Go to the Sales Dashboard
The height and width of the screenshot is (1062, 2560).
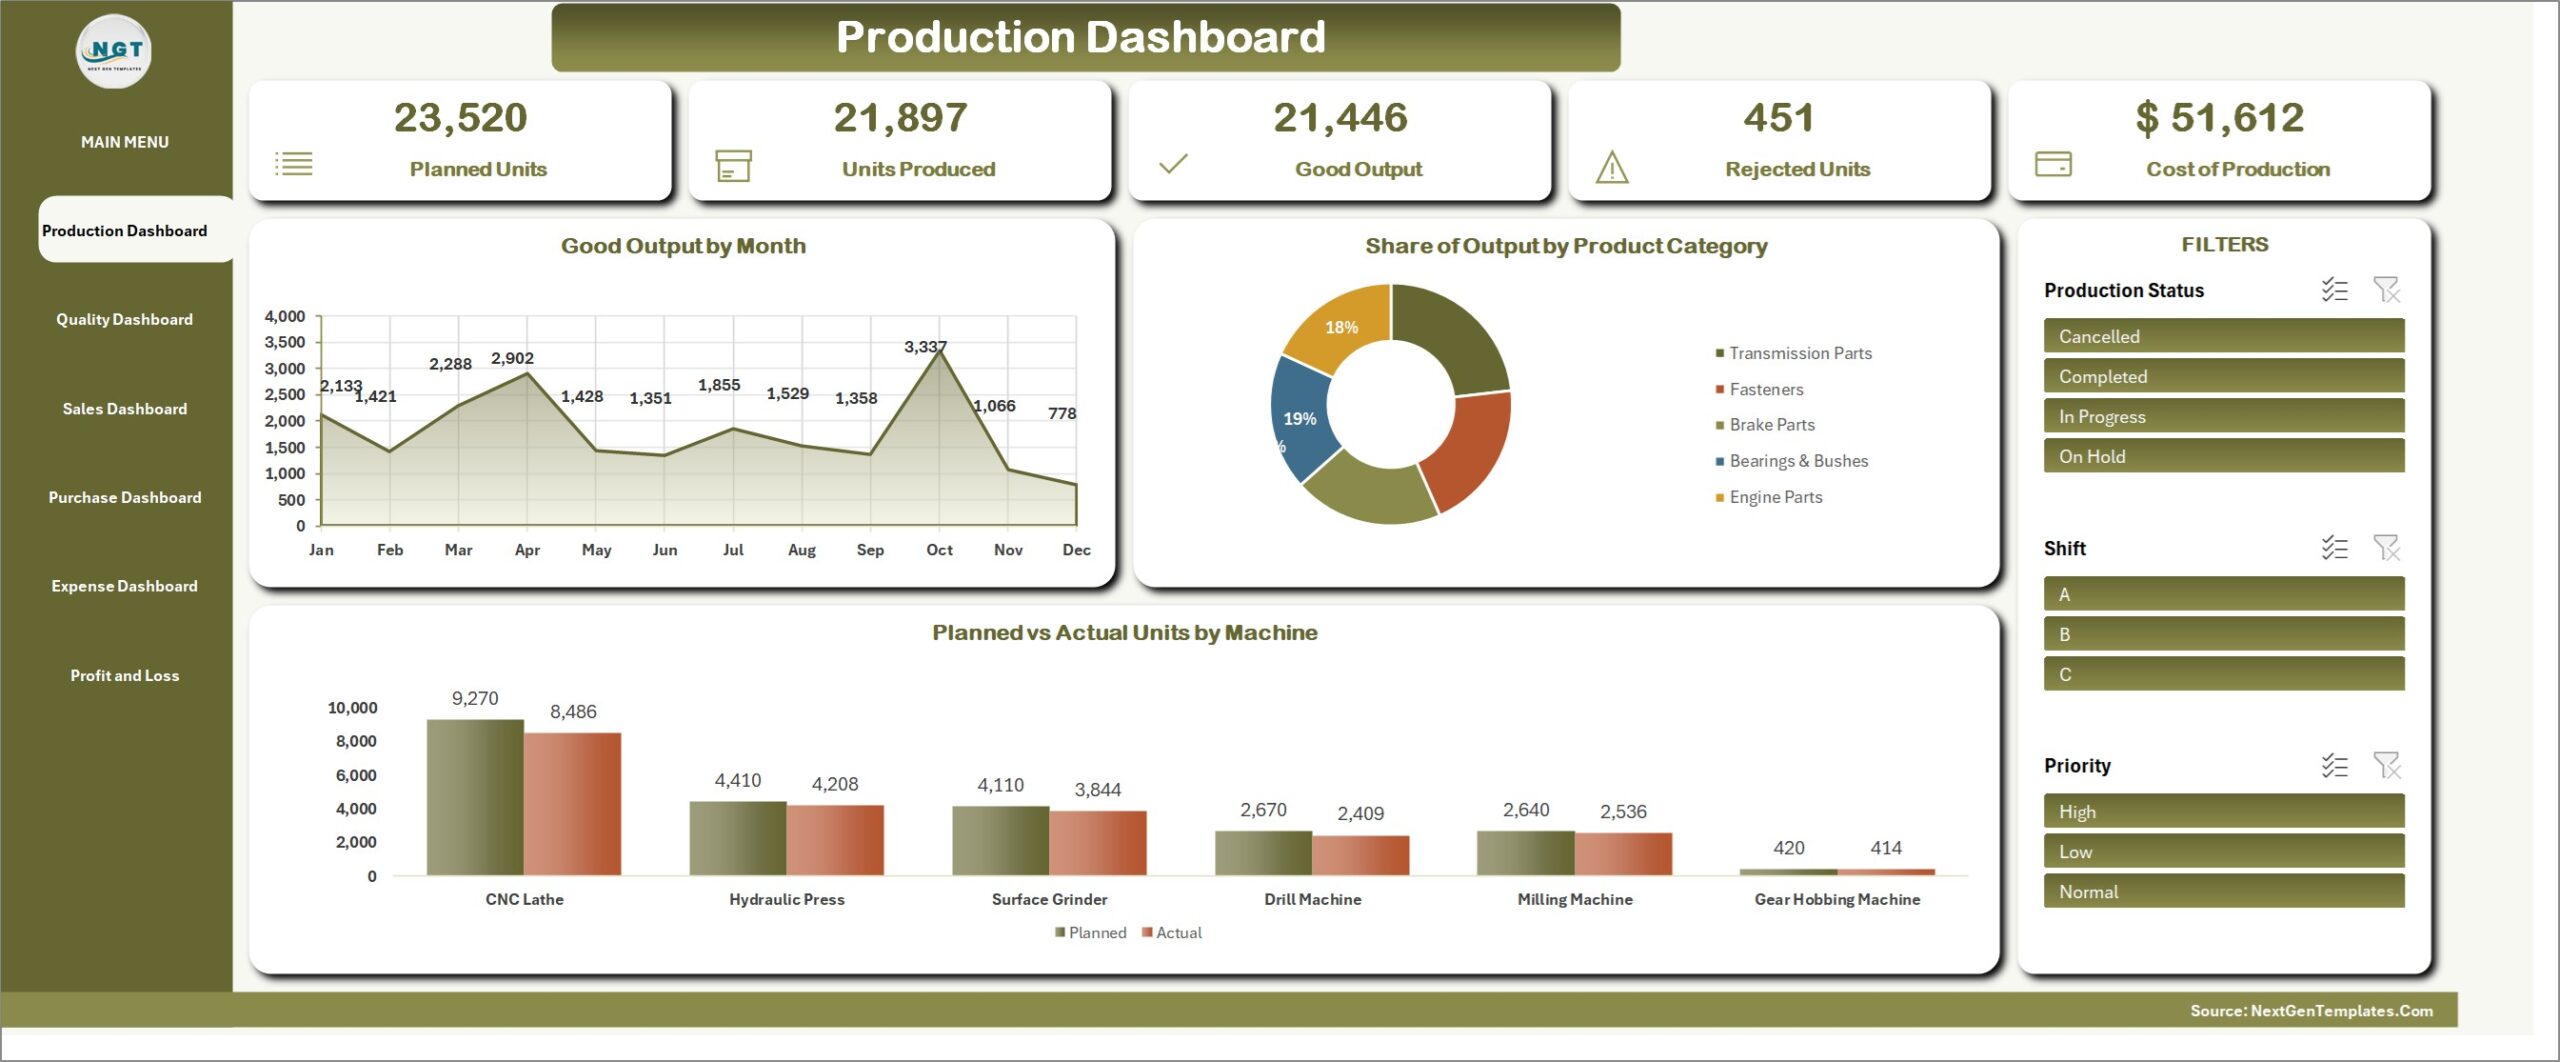(x=125, y=408)
